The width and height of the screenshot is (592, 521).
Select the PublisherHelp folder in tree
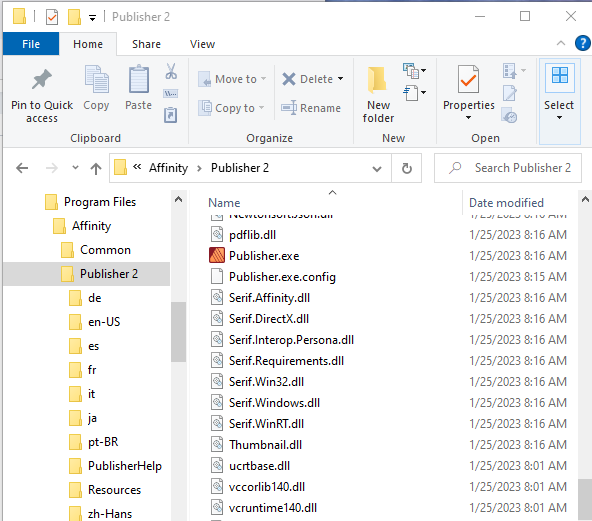coord(116,466)
